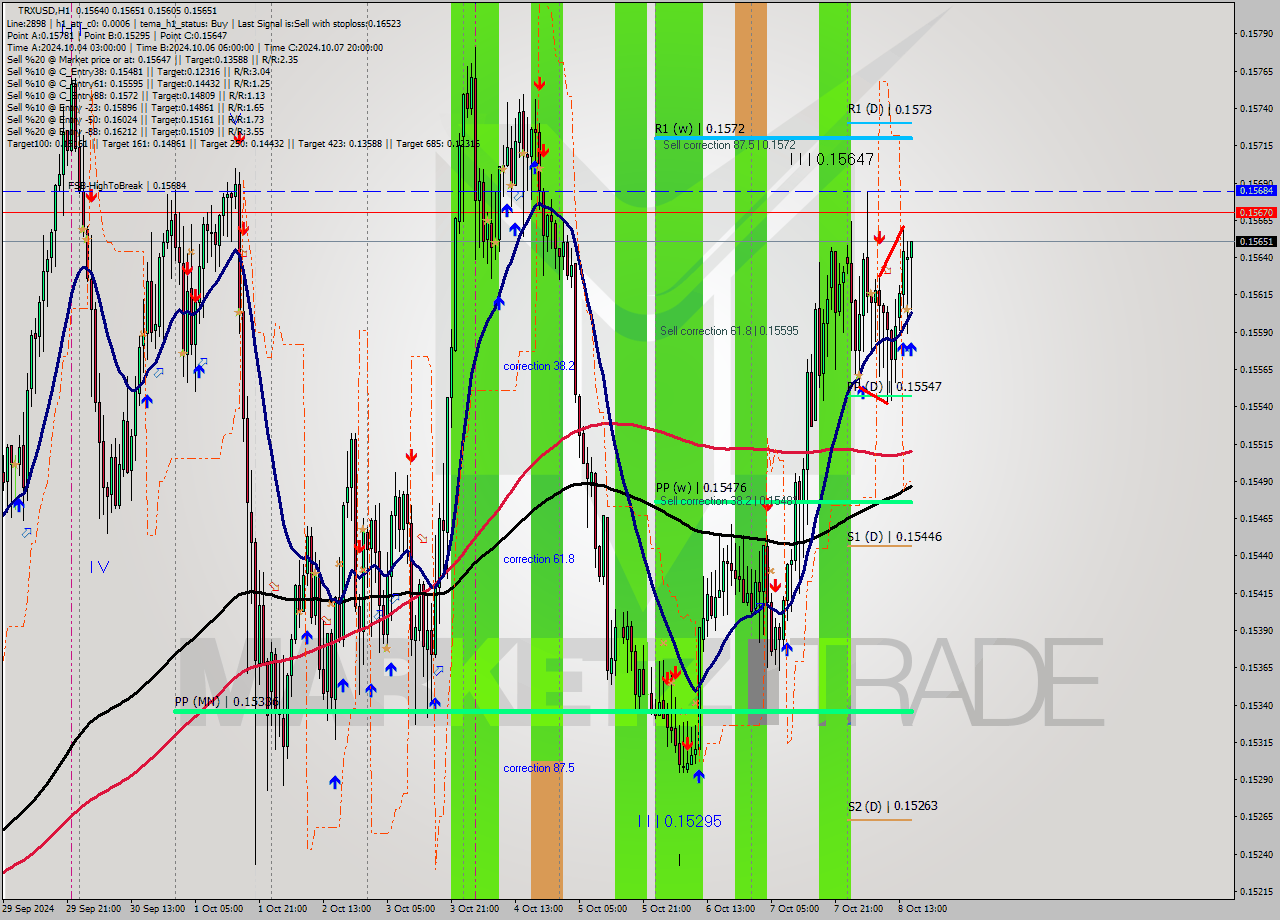
Task: Select the 'PP (D) | 0.15547' pivot label
Action: click(x=894, y=386)
